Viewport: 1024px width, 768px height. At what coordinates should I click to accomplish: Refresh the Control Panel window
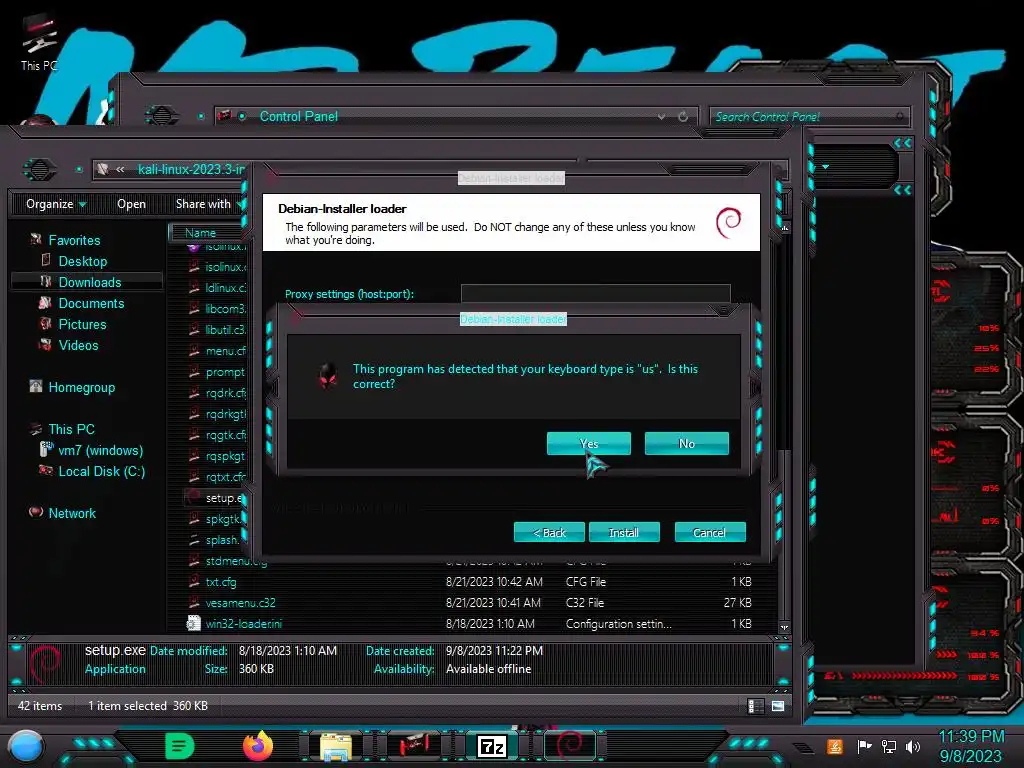(683, 116)
